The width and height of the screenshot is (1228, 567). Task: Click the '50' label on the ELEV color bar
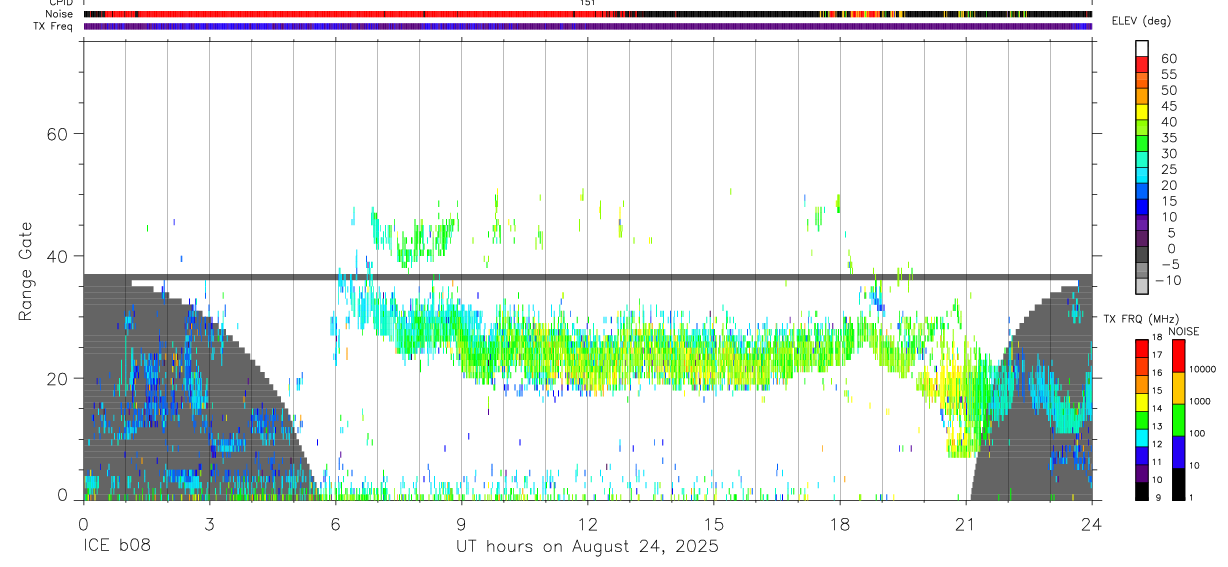1168,91
